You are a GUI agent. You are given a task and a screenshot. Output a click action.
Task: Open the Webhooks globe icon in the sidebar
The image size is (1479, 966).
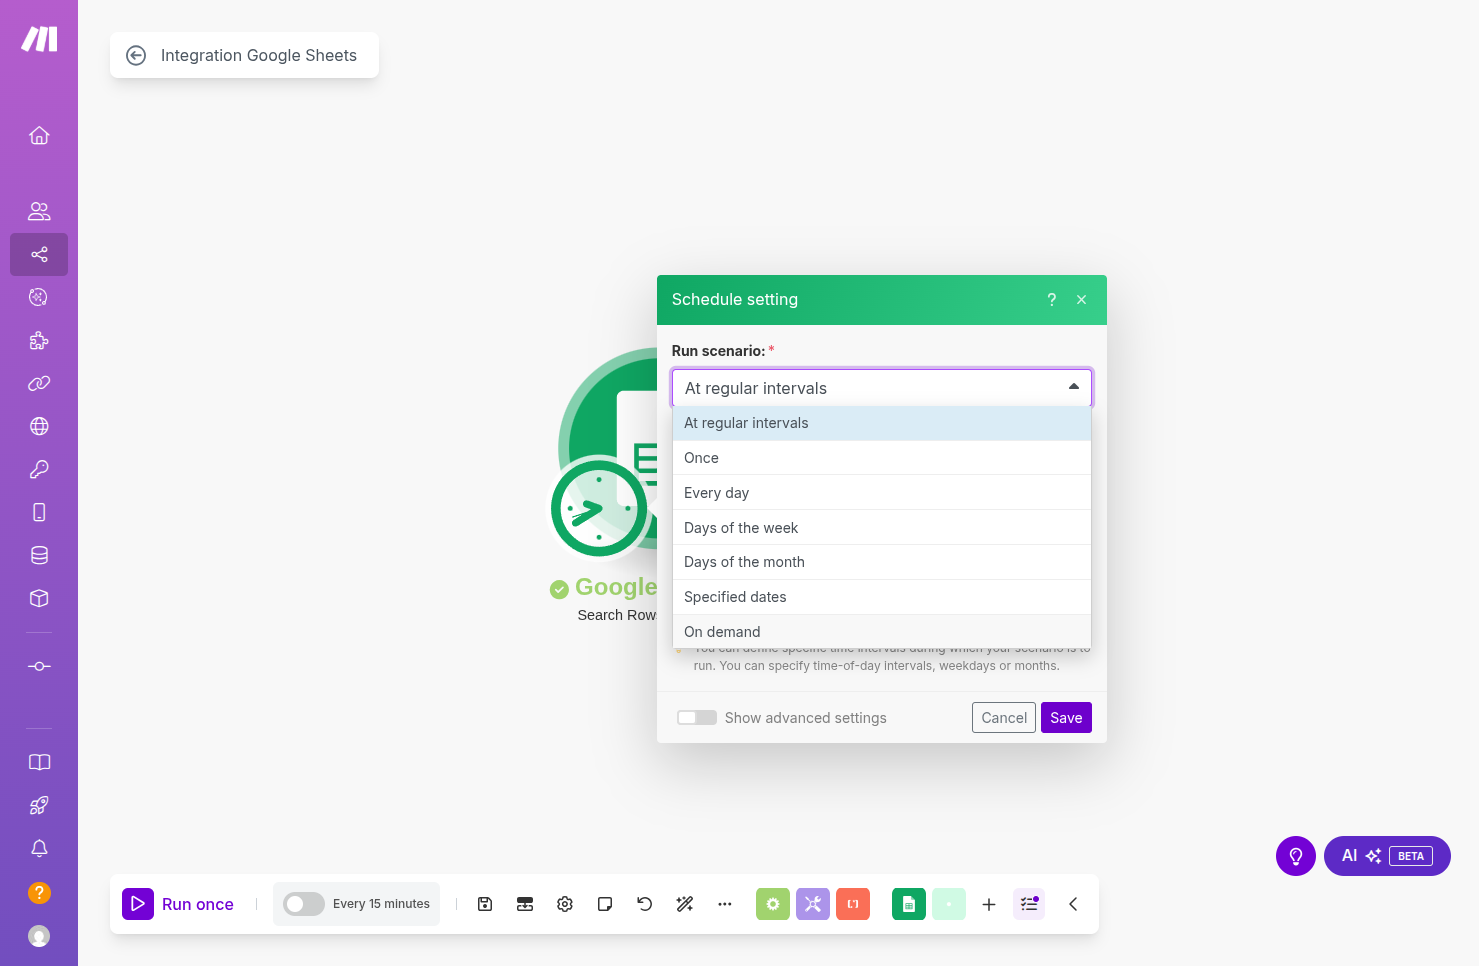pos(39,426)
